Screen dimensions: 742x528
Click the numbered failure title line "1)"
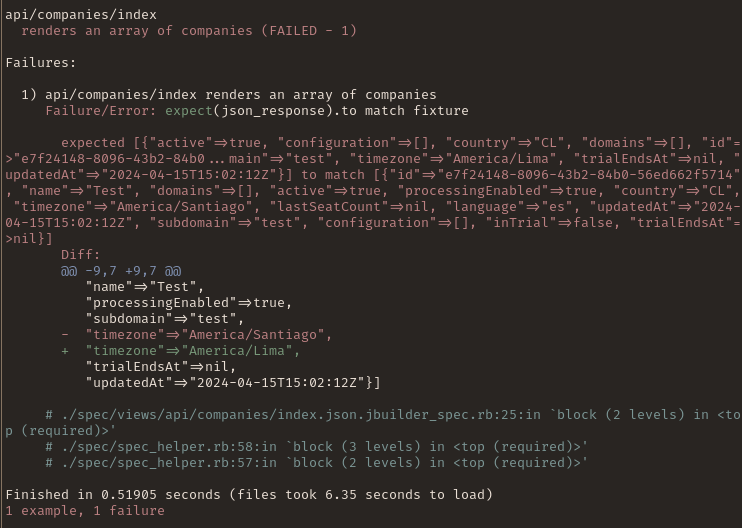pos(229,95)
